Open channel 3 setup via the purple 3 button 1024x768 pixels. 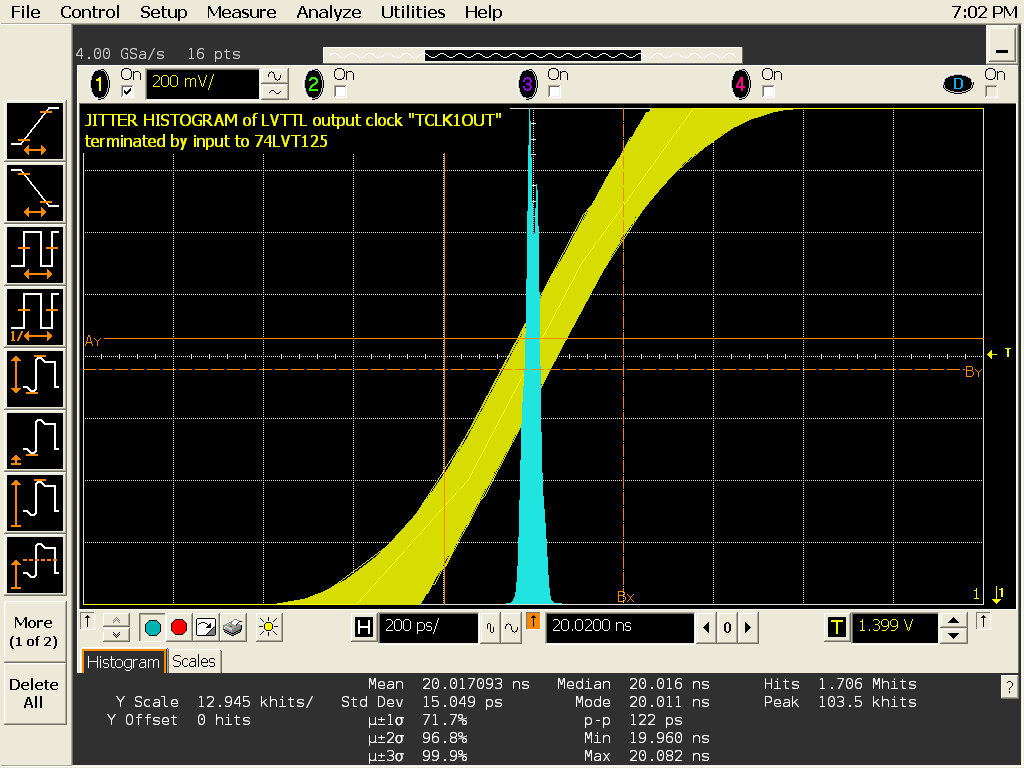(528, 84)
